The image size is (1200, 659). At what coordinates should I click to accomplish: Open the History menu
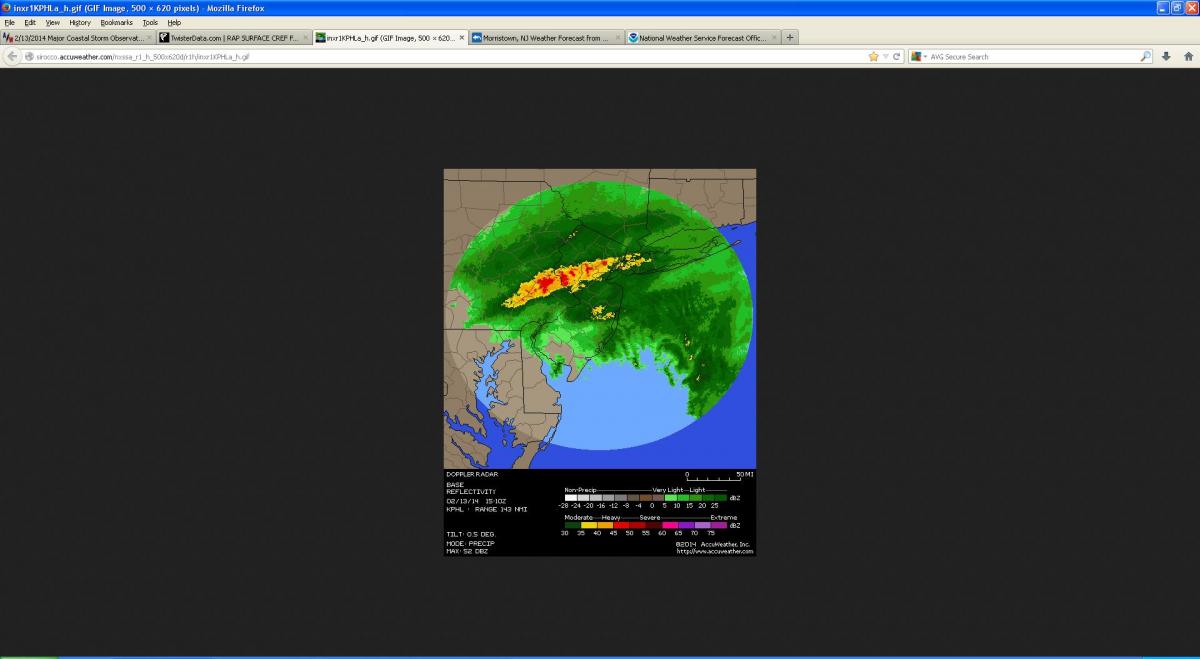[80, 22]
